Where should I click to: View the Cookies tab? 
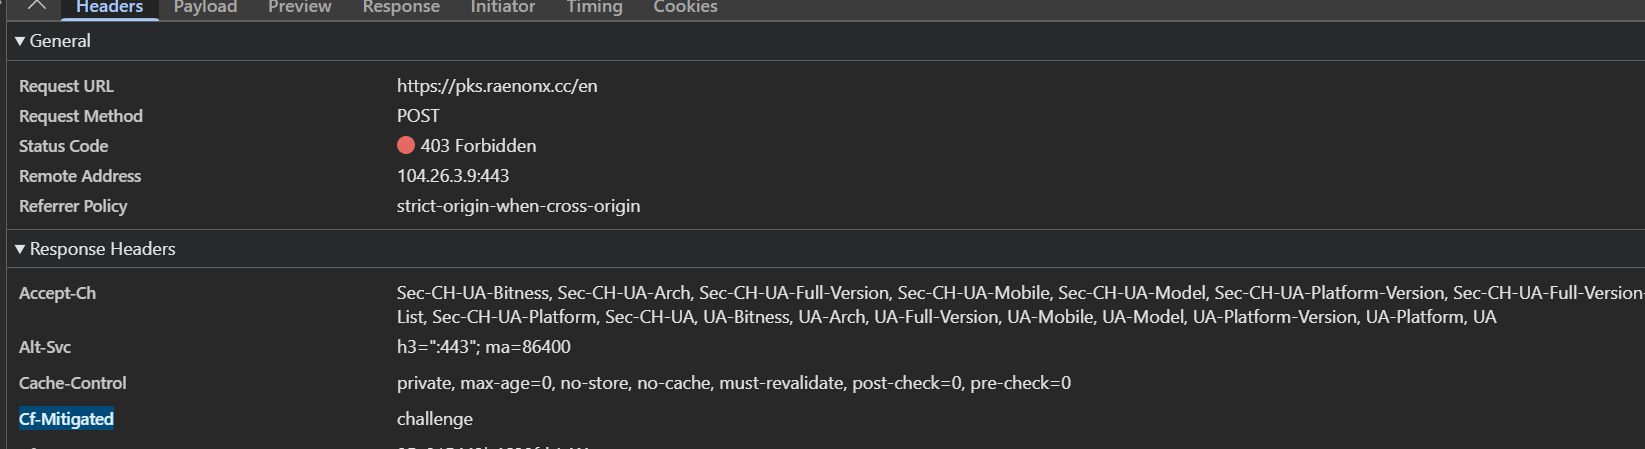click(x=685, y=7)
